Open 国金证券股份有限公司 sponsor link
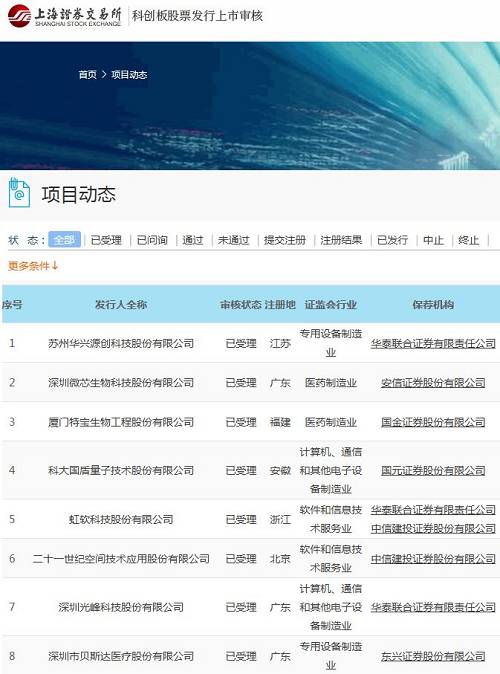Screen dimensions: 500x674 (x=433, y=422)
